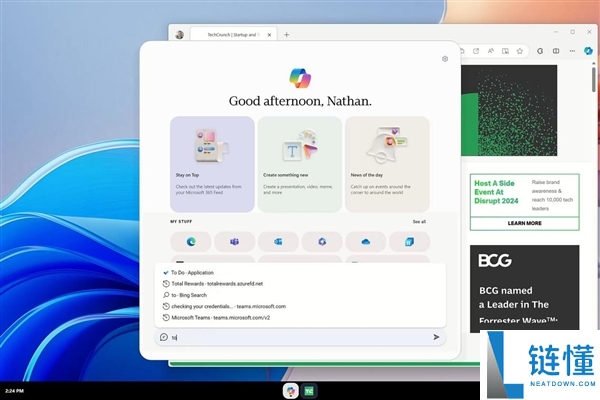
Task: Open Copilot settings gear icon
Action: tap(445, 59)
